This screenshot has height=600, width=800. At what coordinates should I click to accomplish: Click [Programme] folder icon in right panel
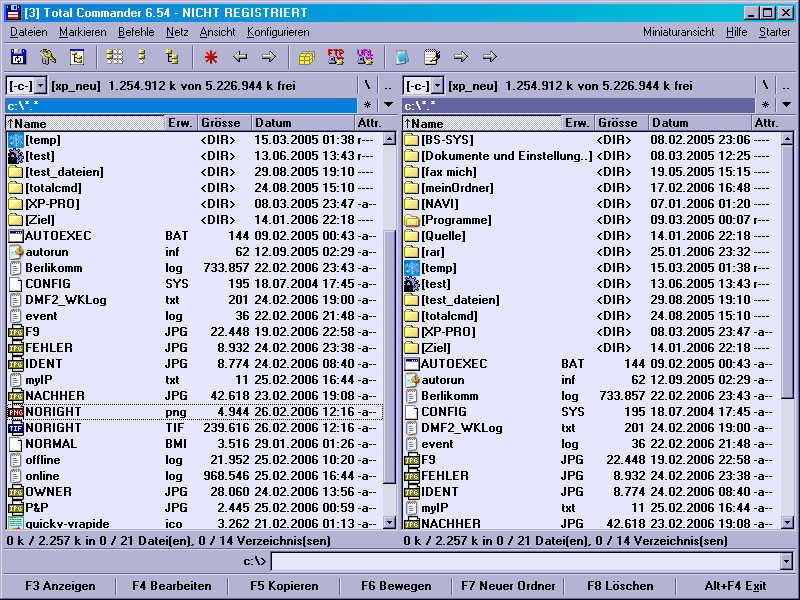tap(412, 220)
